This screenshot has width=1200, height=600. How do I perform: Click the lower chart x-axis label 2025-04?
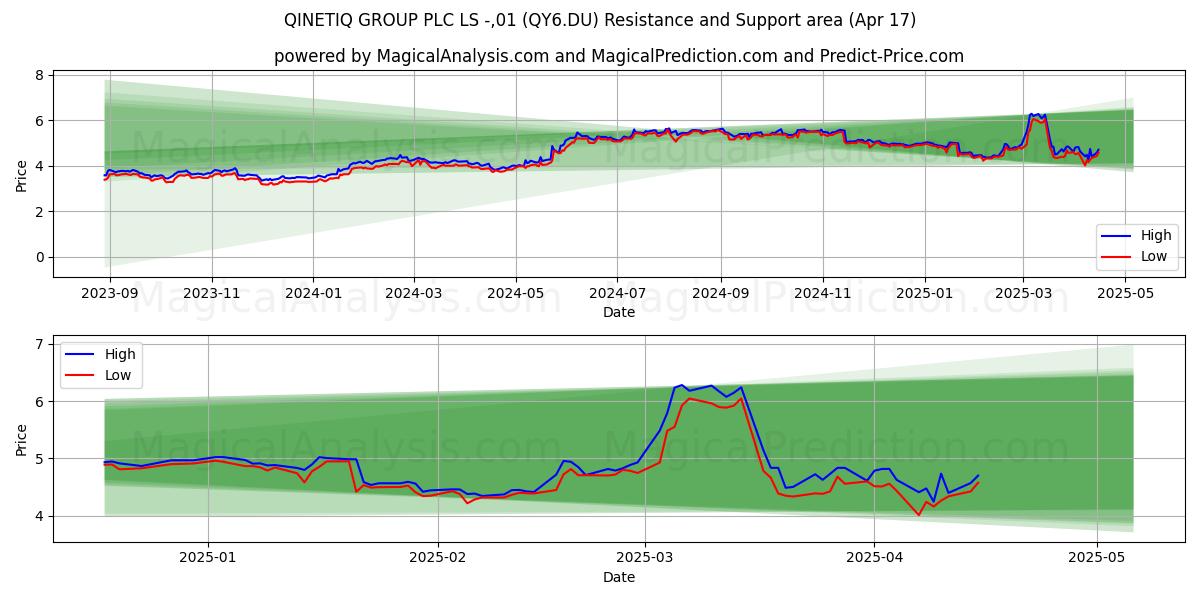[x=874, y=559]
